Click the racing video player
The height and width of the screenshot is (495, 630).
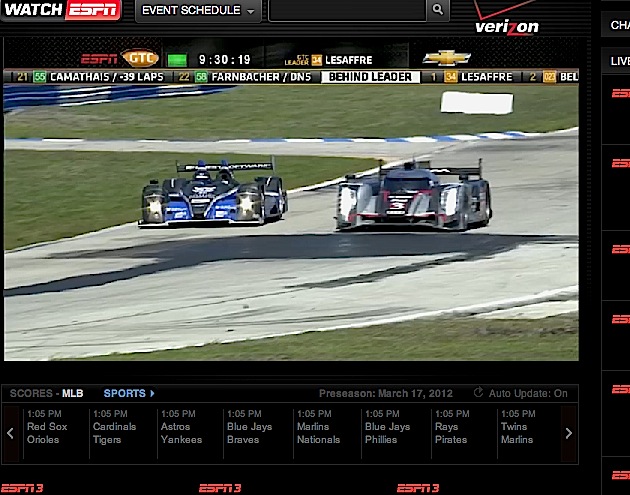pos(290,220)
